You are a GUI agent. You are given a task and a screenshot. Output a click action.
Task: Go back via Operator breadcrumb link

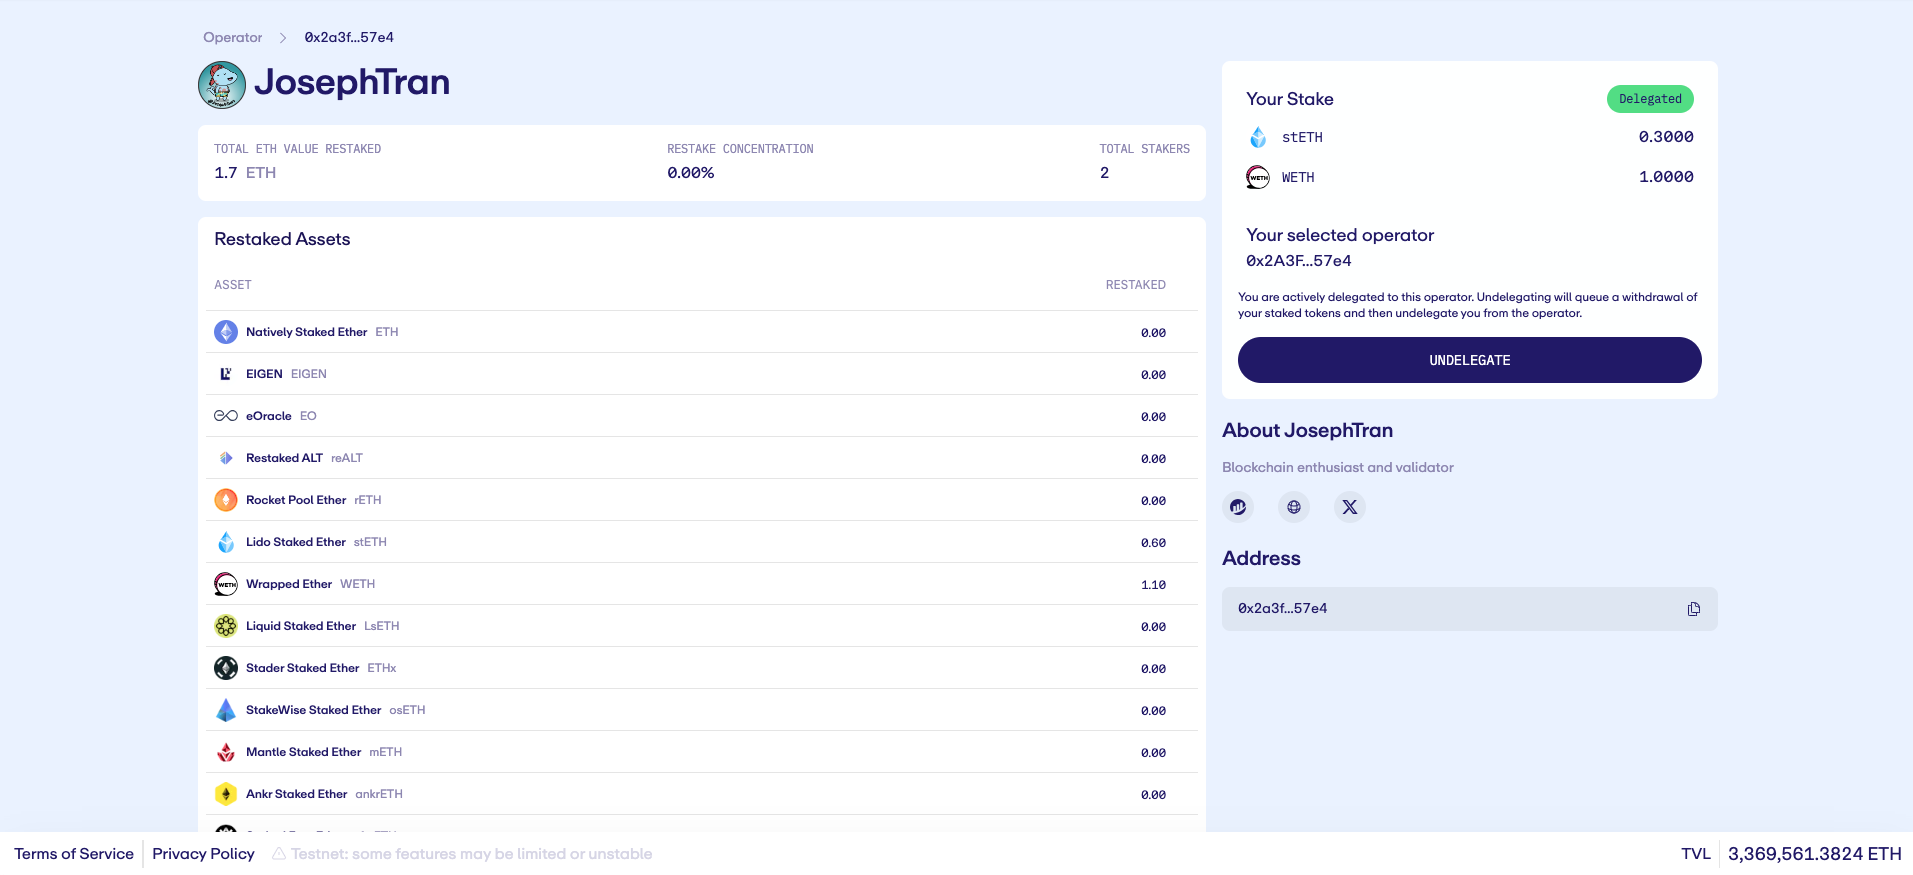(232, 37)
